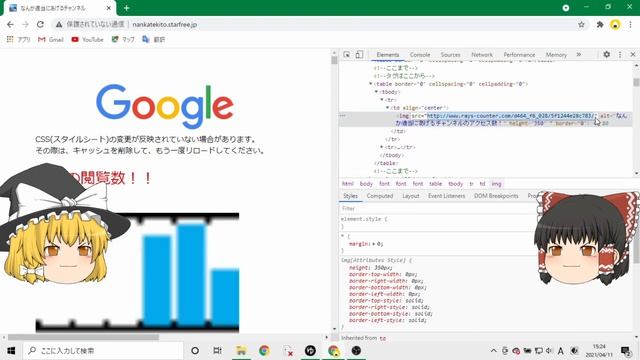This screenshot has width=640, height=360.
Task: Show more DevTools tabs with the chevron
Action: pyautogui.click(x=578, y=54)
